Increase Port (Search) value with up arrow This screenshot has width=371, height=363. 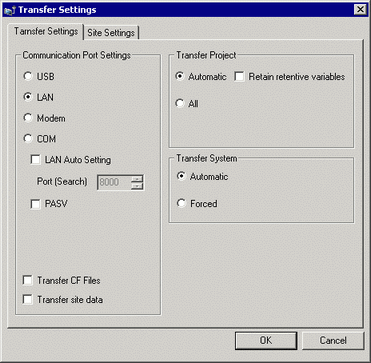[x=137, y=179]
